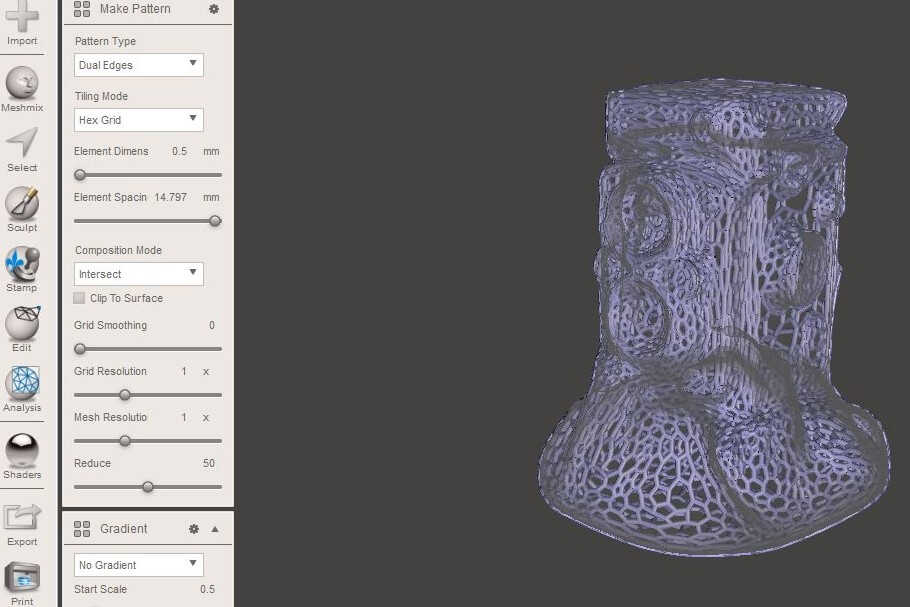Click the Make Pattern panel title
The height and width of the screenshot is (607, 910).
click(x=135, y=9)
